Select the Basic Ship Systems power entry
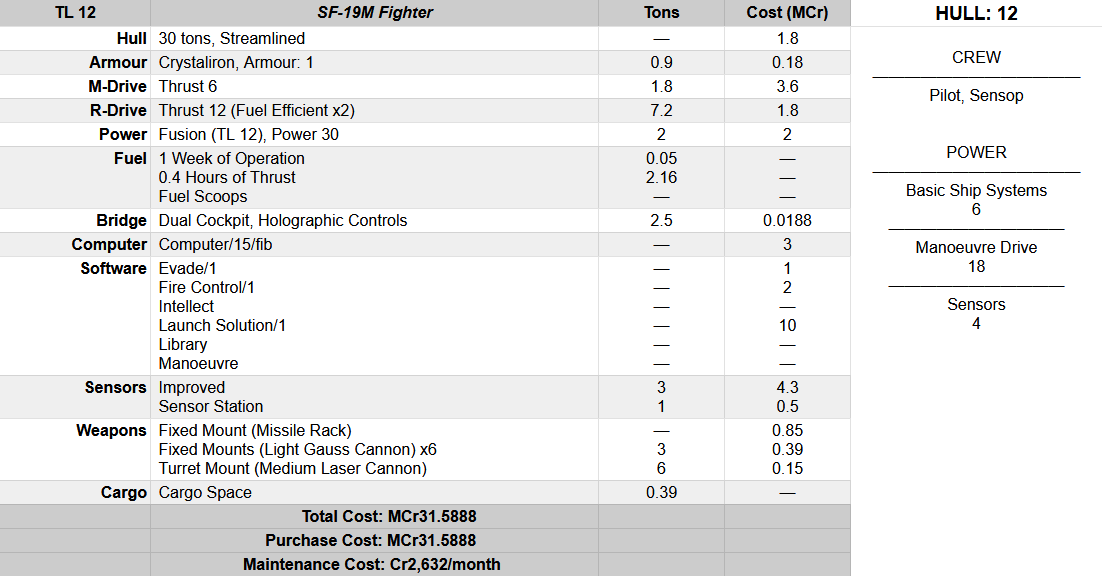 (976, 190)
